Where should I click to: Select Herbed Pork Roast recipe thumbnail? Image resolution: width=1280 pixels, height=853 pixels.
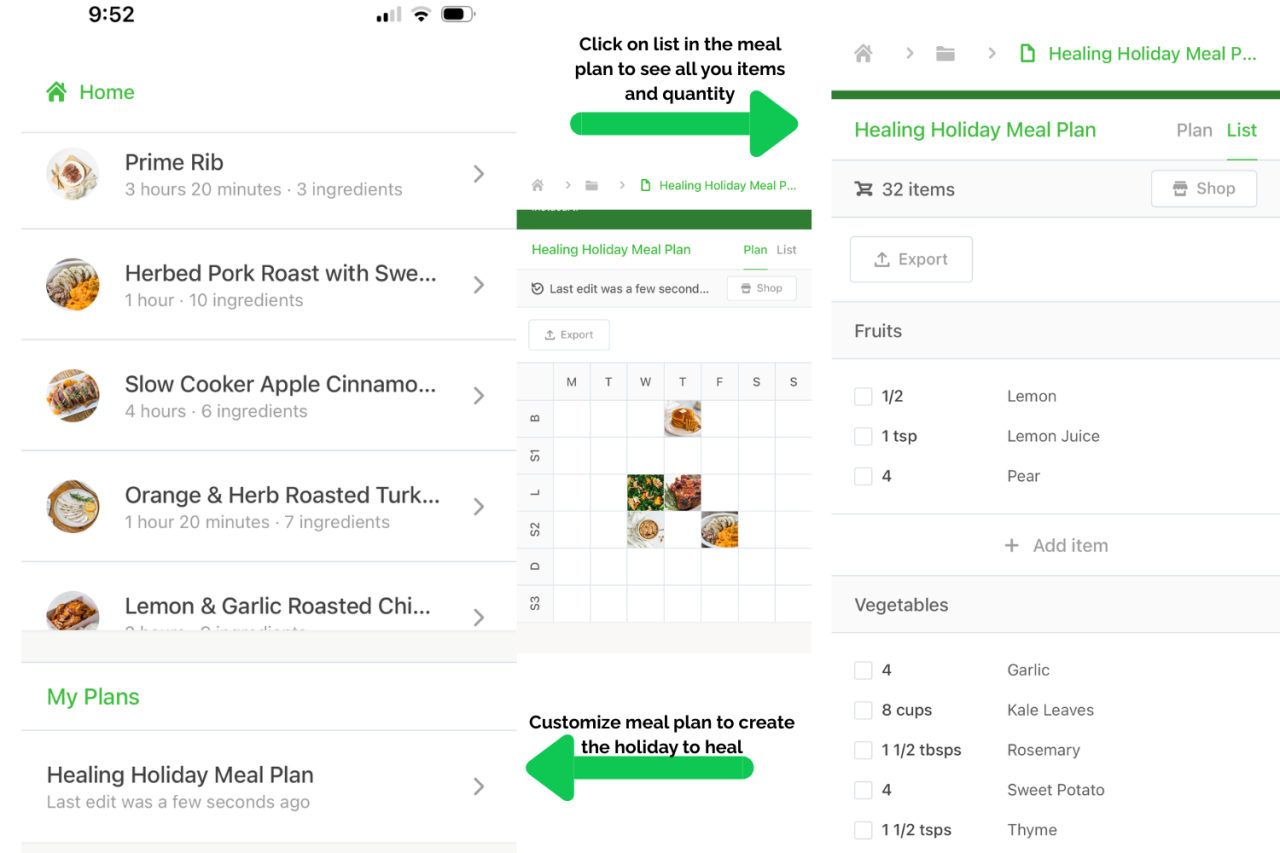click(x=73, y=285)
